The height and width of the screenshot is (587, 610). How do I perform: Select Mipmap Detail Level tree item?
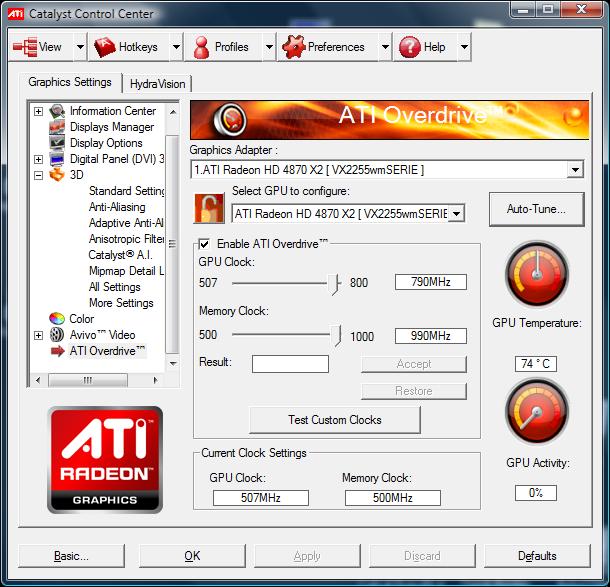(x=126, y=271)
